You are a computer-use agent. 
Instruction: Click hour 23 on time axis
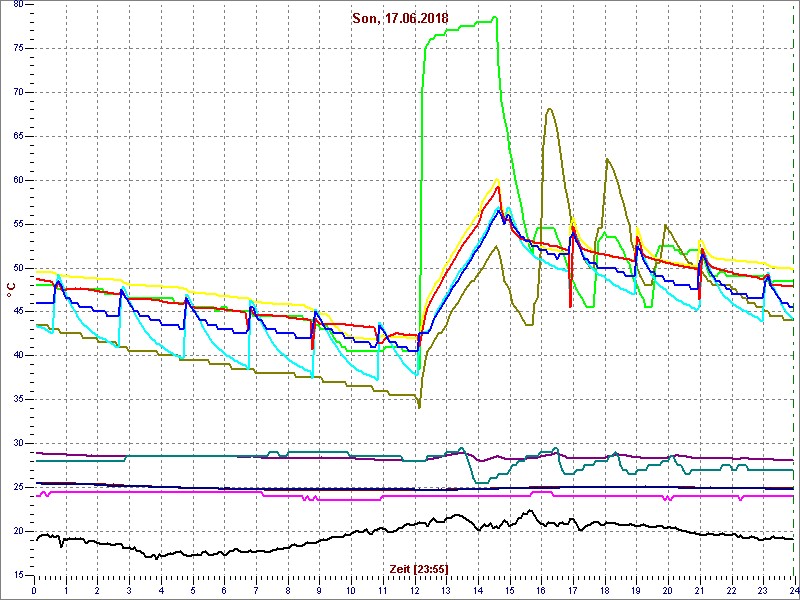(x=763, y=590)
